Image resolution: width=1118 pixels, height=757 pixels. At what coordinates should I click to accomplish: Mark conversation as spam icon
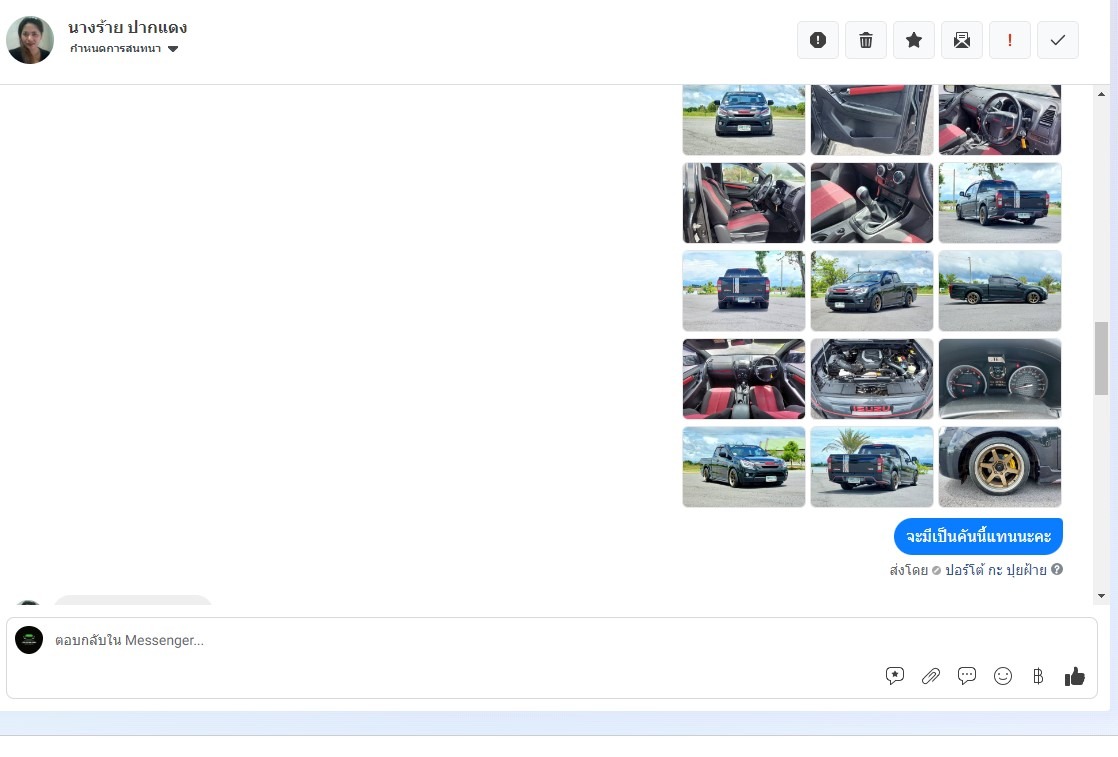coord(818,40)
